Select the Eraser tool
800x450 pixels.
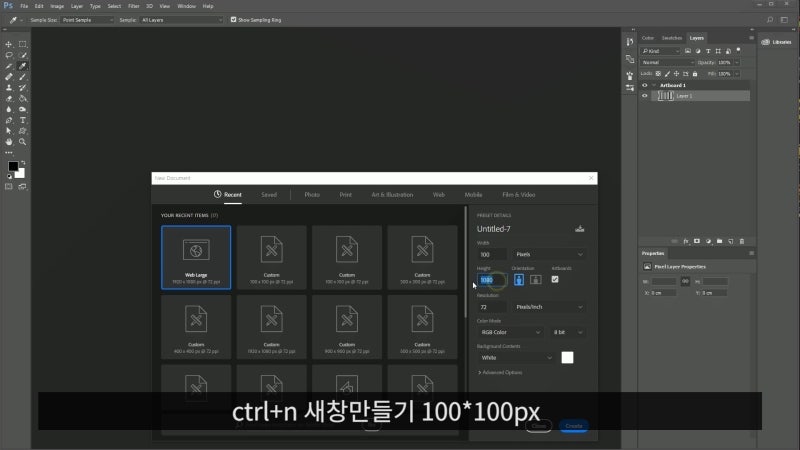coord(9,98)
